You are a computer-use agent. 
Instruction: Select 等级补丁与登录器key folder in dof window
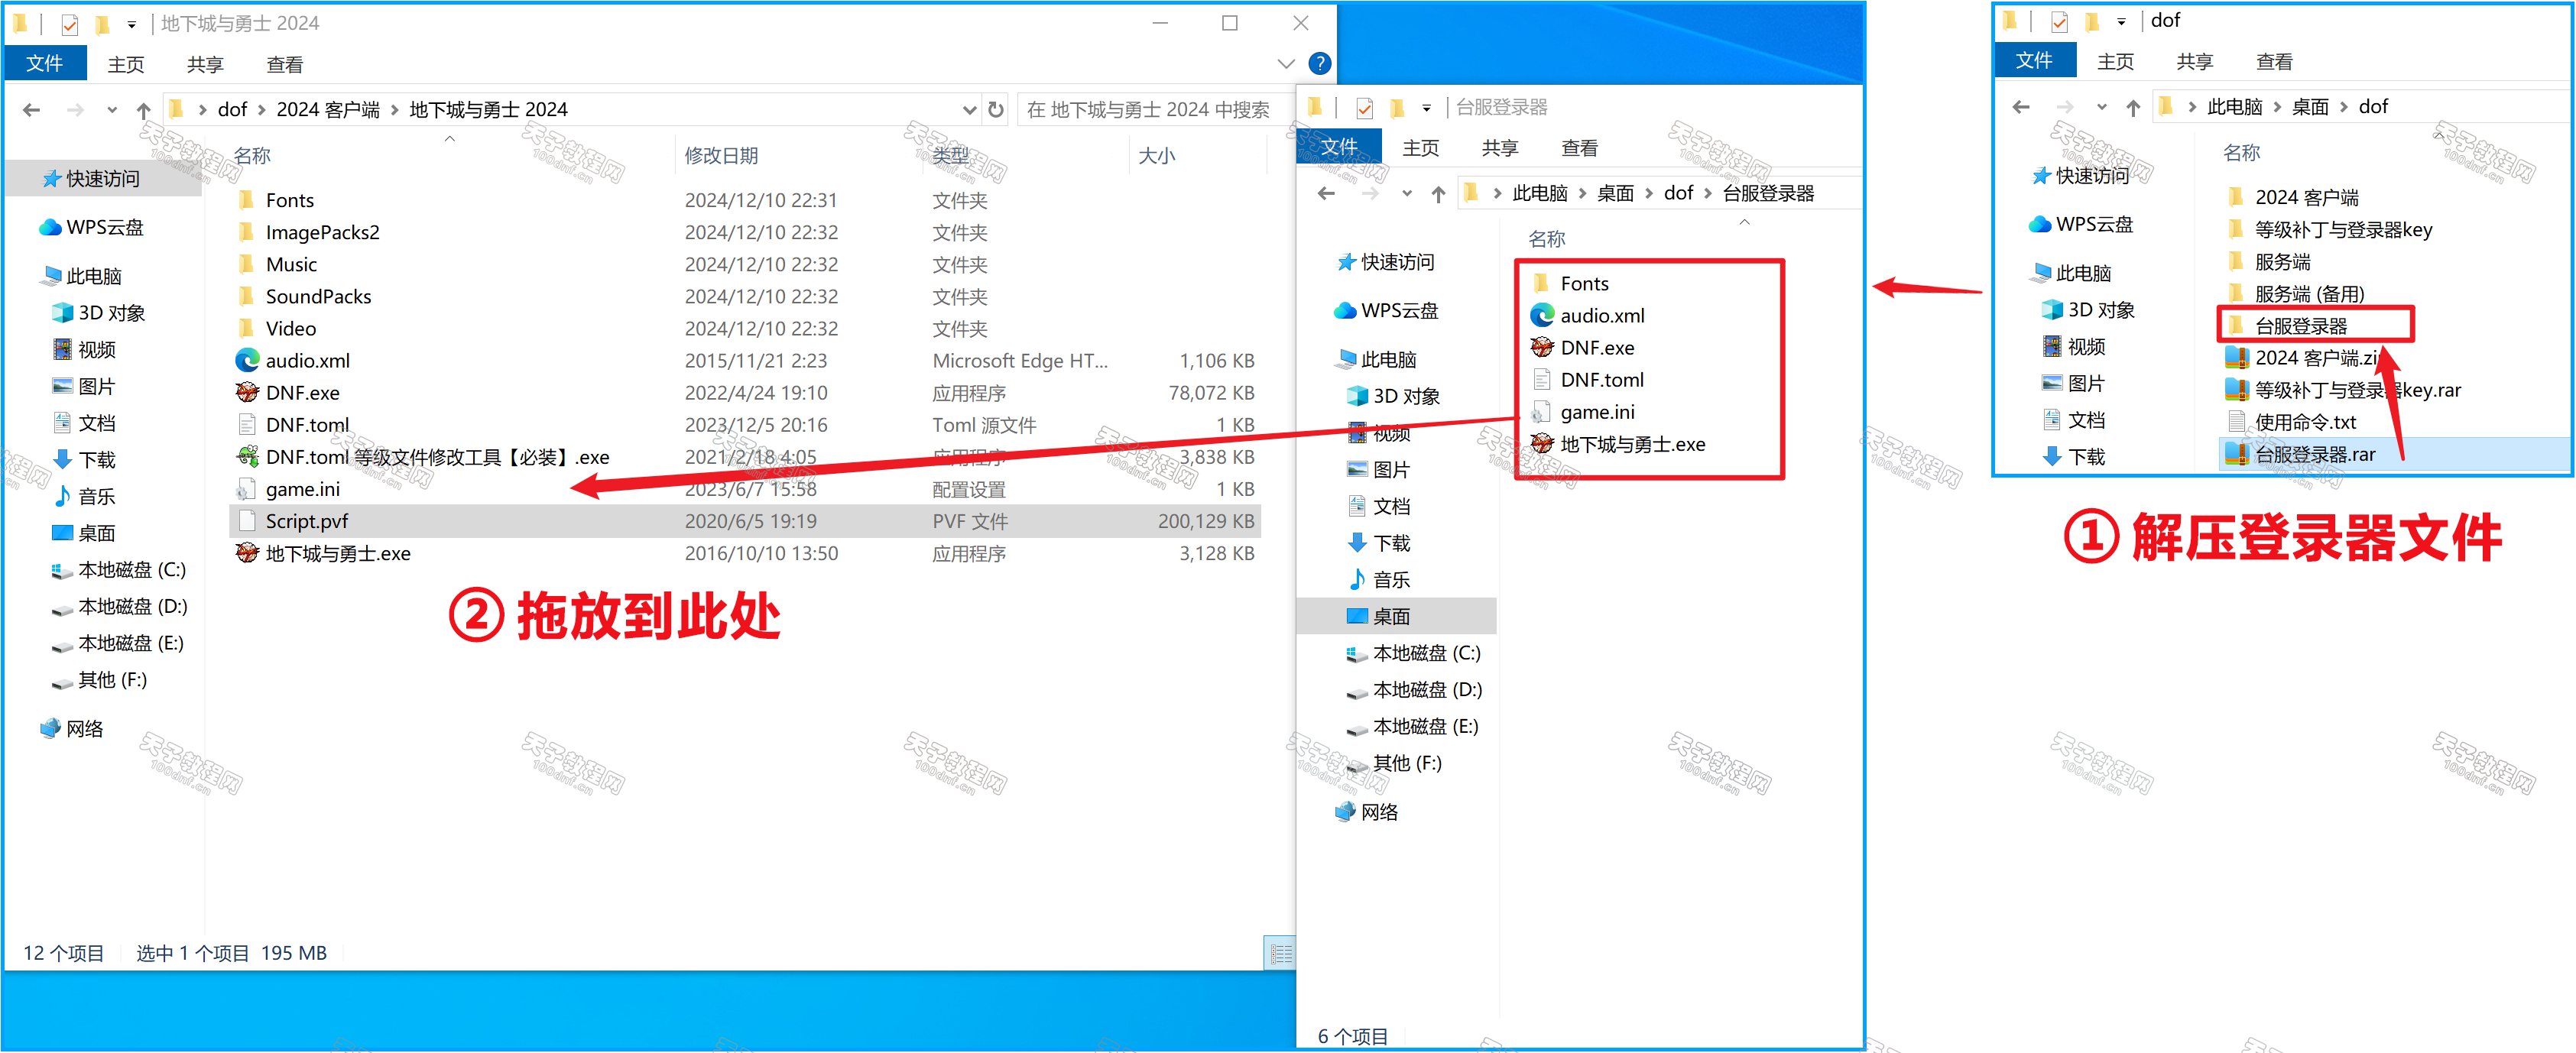click(x=2343, y=230)
